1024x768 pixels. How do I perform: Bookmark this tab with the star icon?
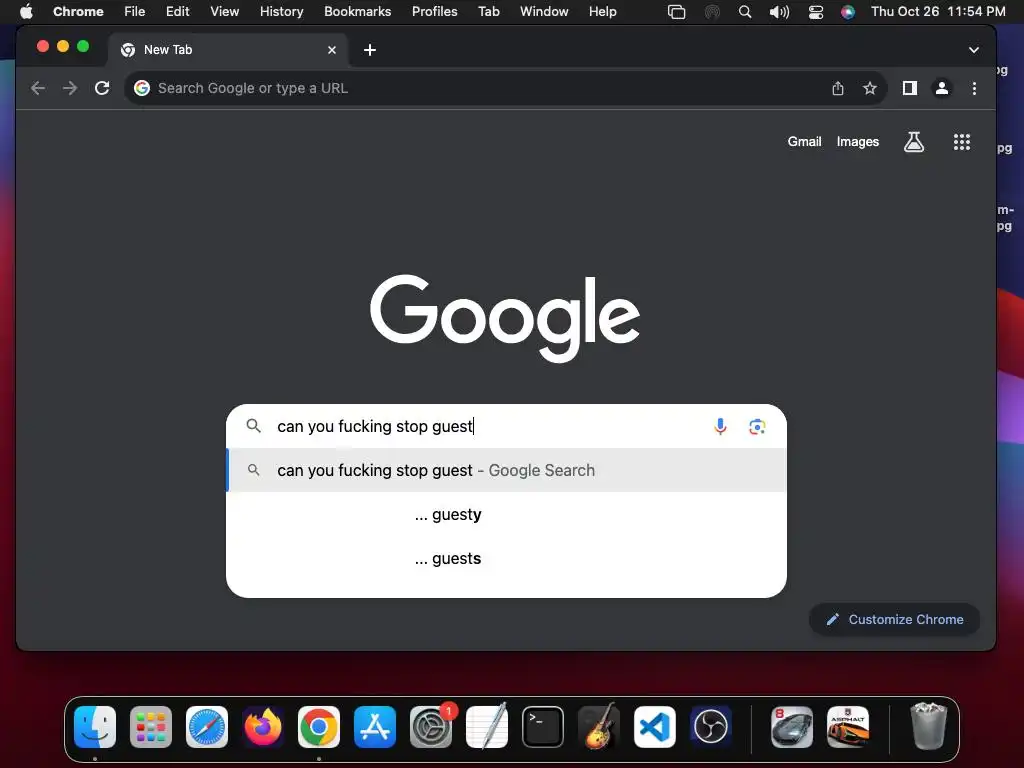coord(870,88)
